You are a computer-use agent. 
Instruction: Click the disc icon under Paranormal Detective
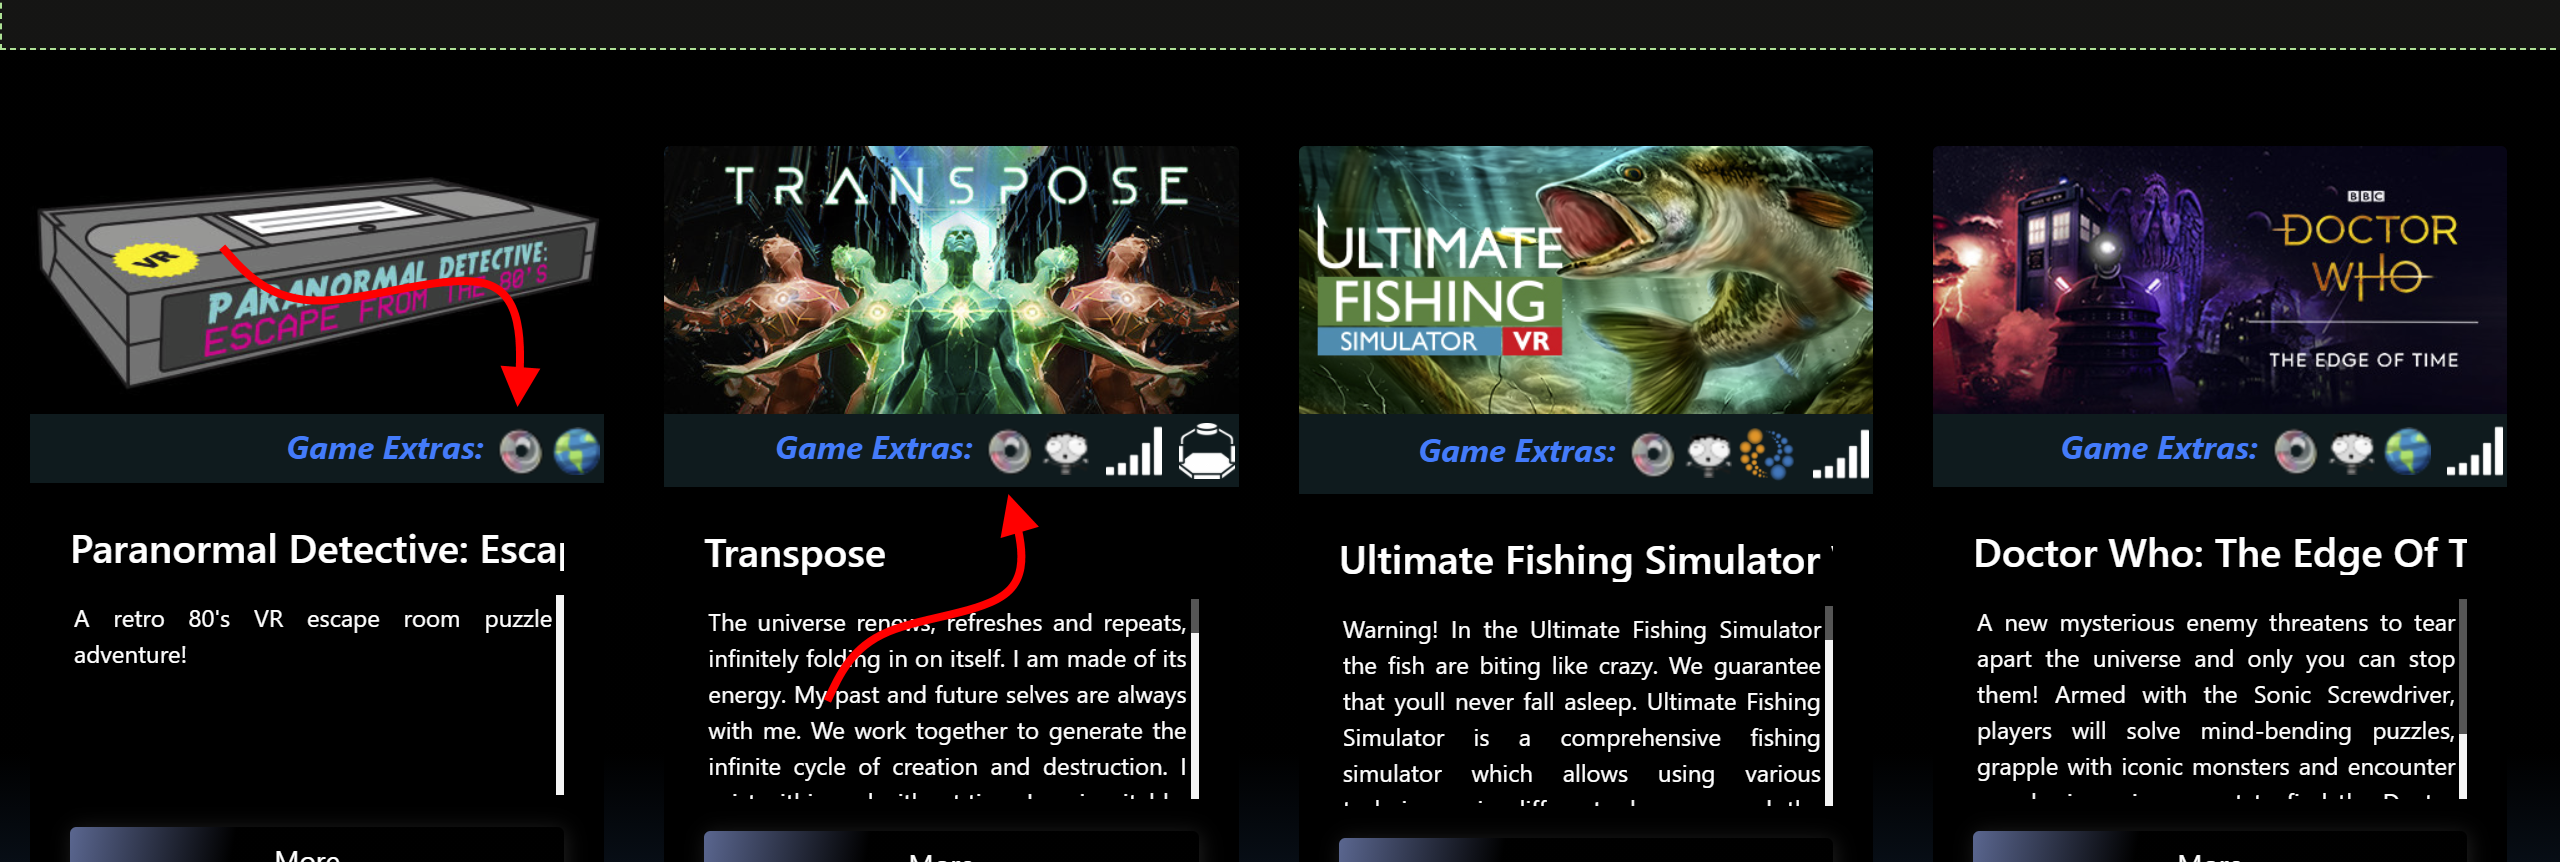point(520,451)
